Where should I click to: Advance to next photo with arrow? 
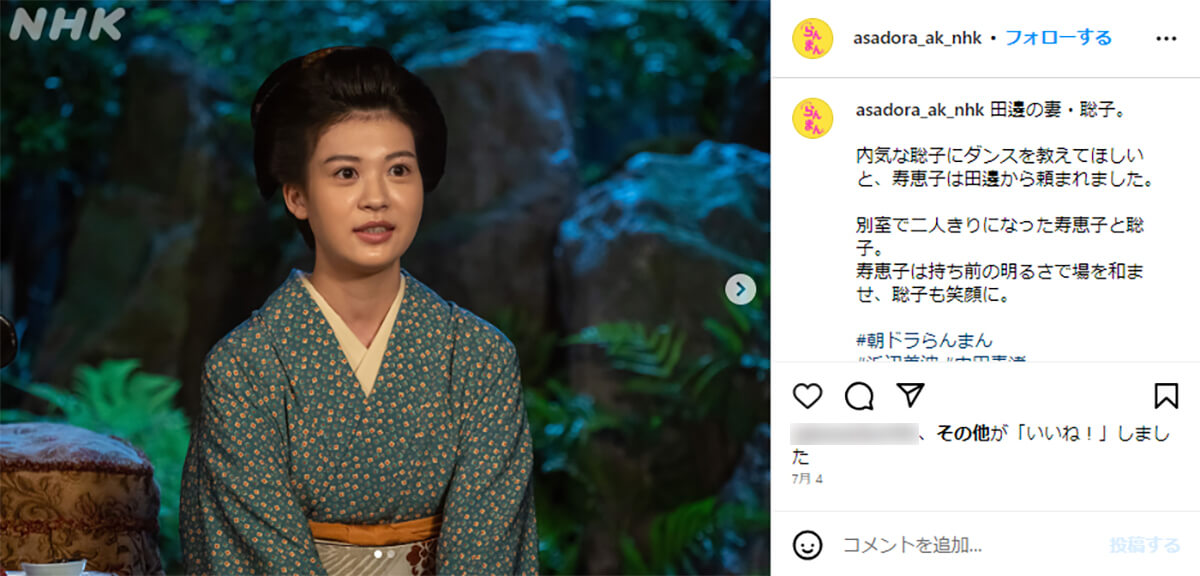[x=740, y=290]
